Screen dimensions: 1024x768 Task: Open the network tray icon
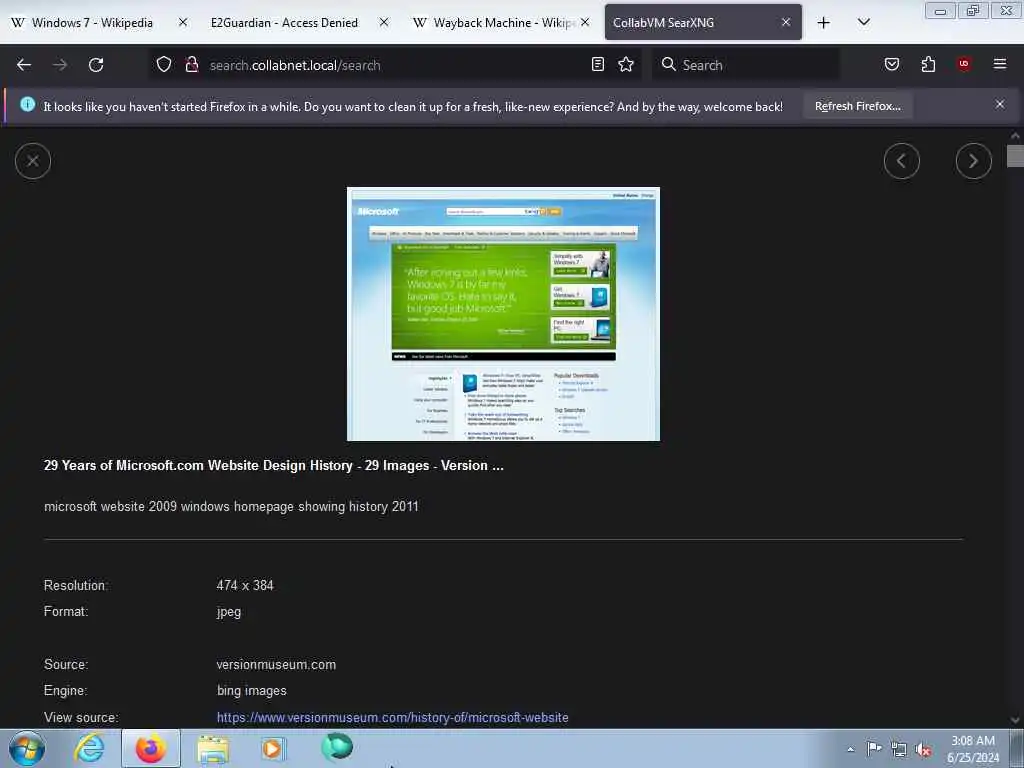(899, 749)
